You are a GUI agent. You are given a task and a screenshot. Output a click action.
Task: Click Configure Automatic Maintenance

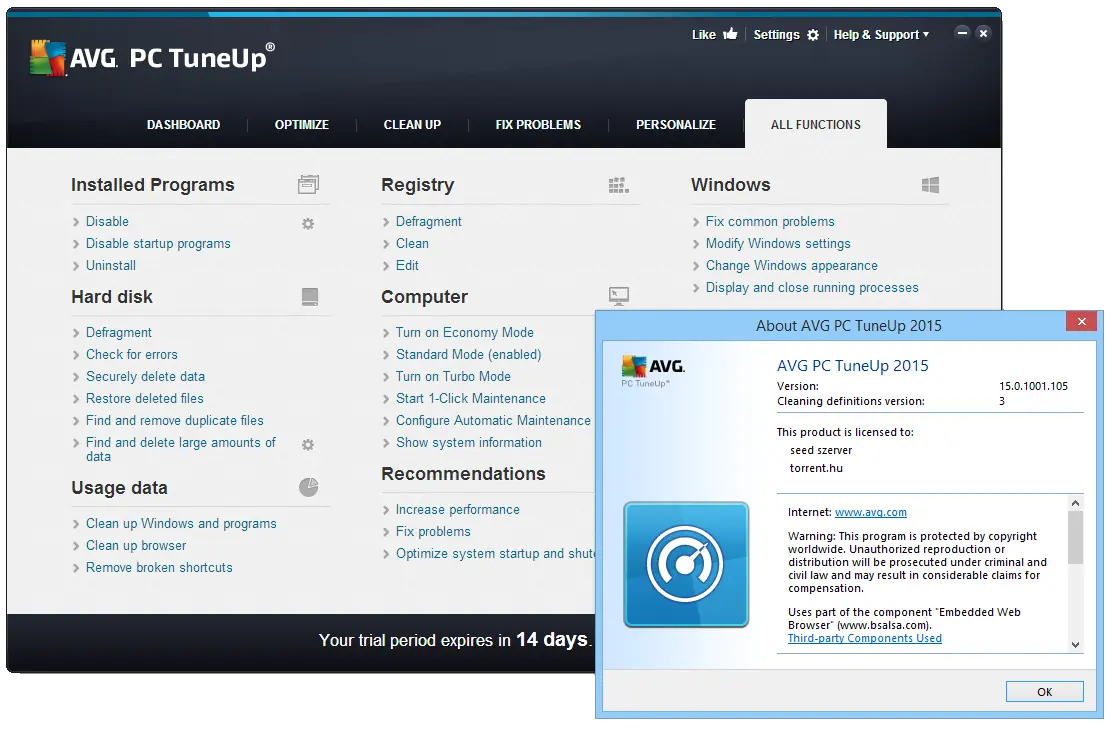tap(493, 421)
